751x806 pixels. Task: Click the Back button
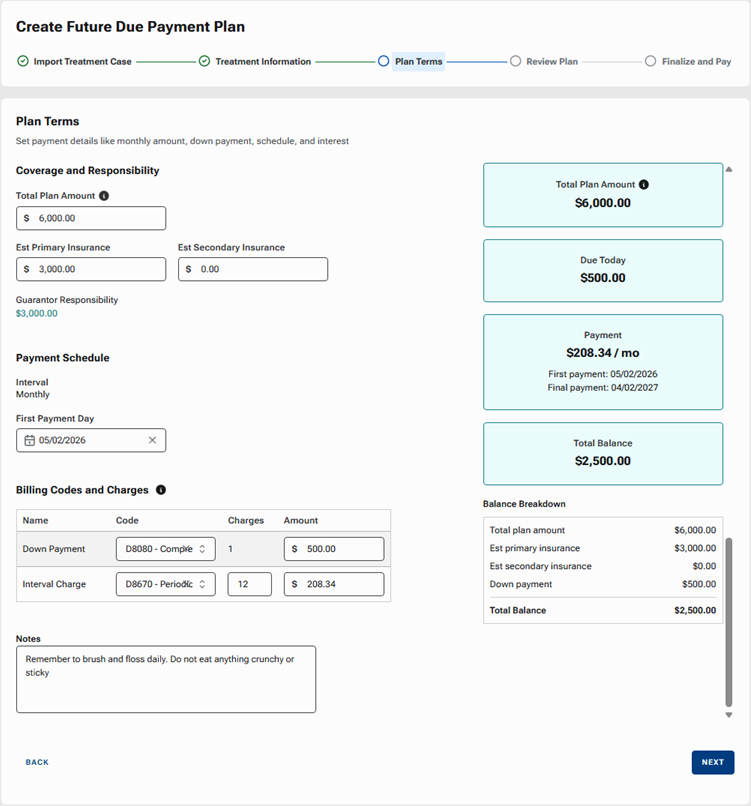[x=37, y=762]
